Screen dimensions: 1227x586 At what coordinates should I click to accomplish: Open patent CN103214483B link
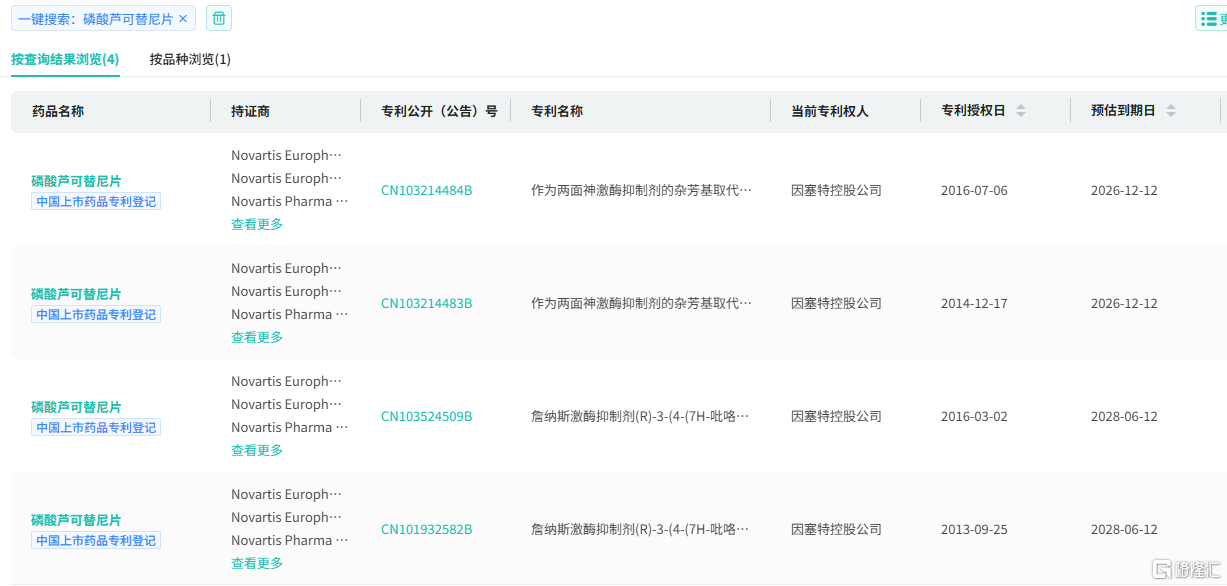pyautogui.click(x=427, y=303)
